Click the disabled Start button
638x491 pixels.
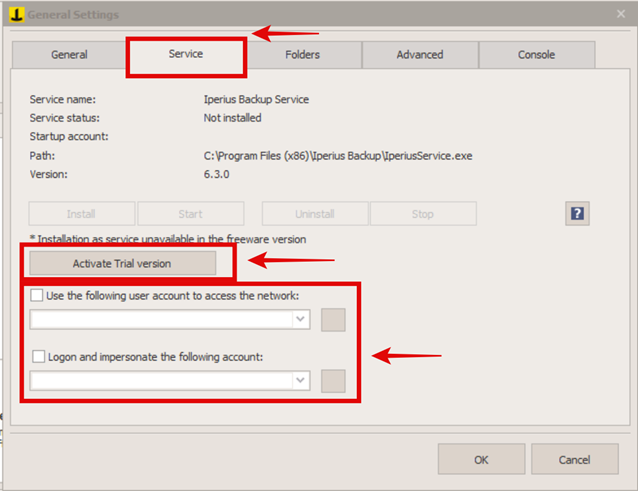click(x=190, y=214)
